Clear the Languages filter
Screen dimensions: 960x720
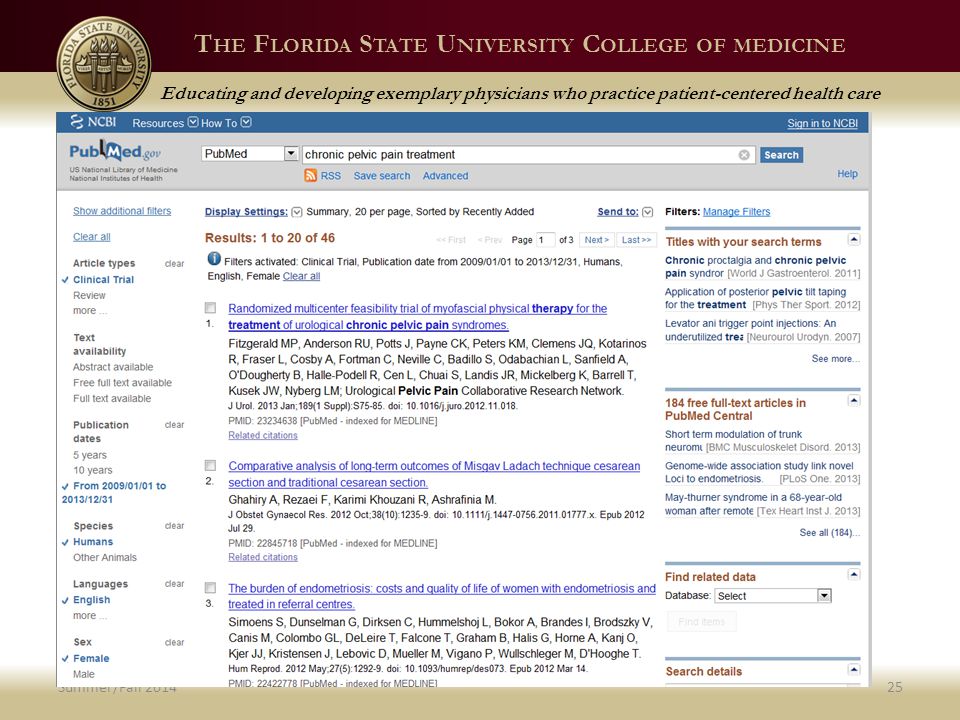174,584
